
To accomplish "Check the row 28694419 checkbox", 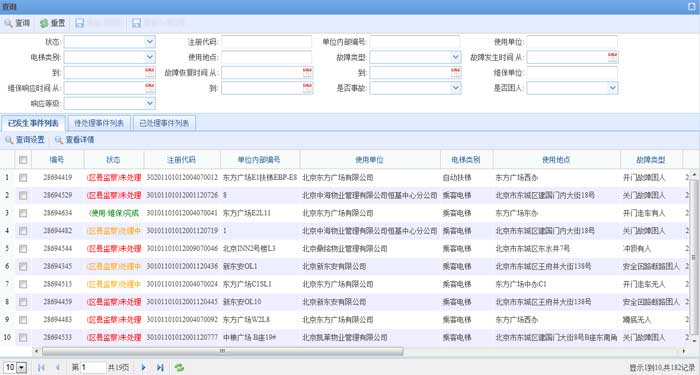I will [23, 178].
